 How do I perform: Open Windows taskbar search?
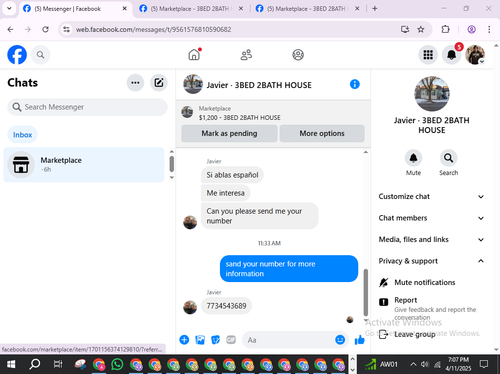(35, 364)
